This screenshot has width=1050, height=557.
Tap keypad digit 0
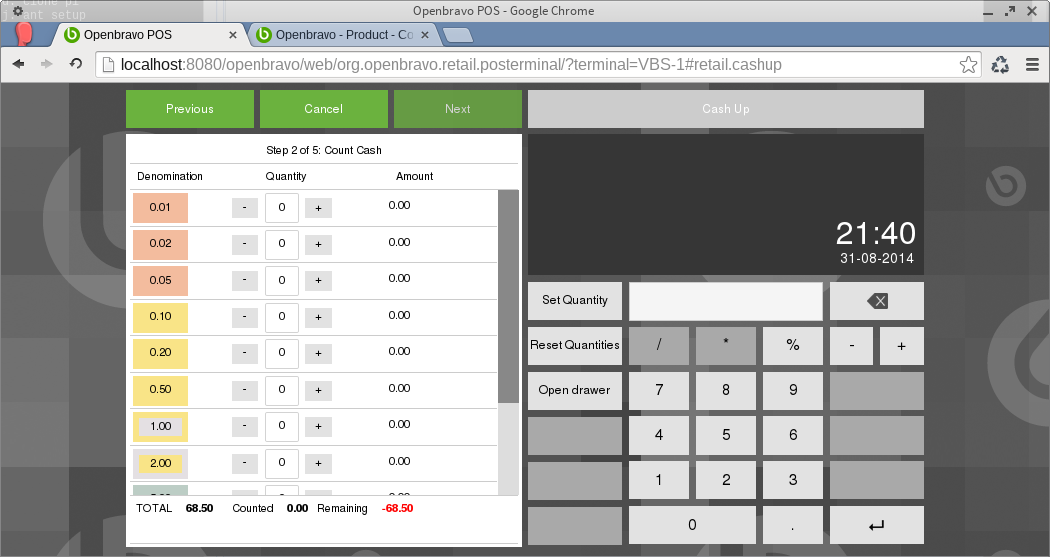(x=692, y=526)
